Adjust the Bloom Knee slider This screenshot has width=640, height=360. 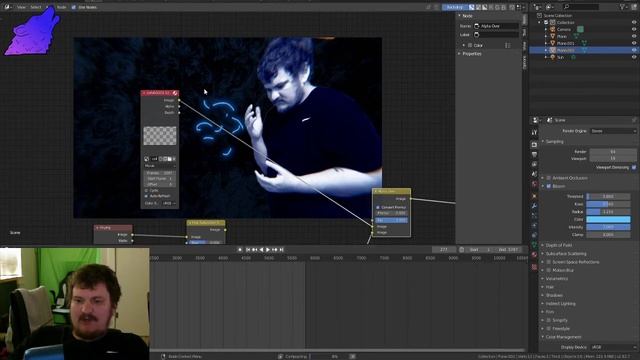[608, 204]
